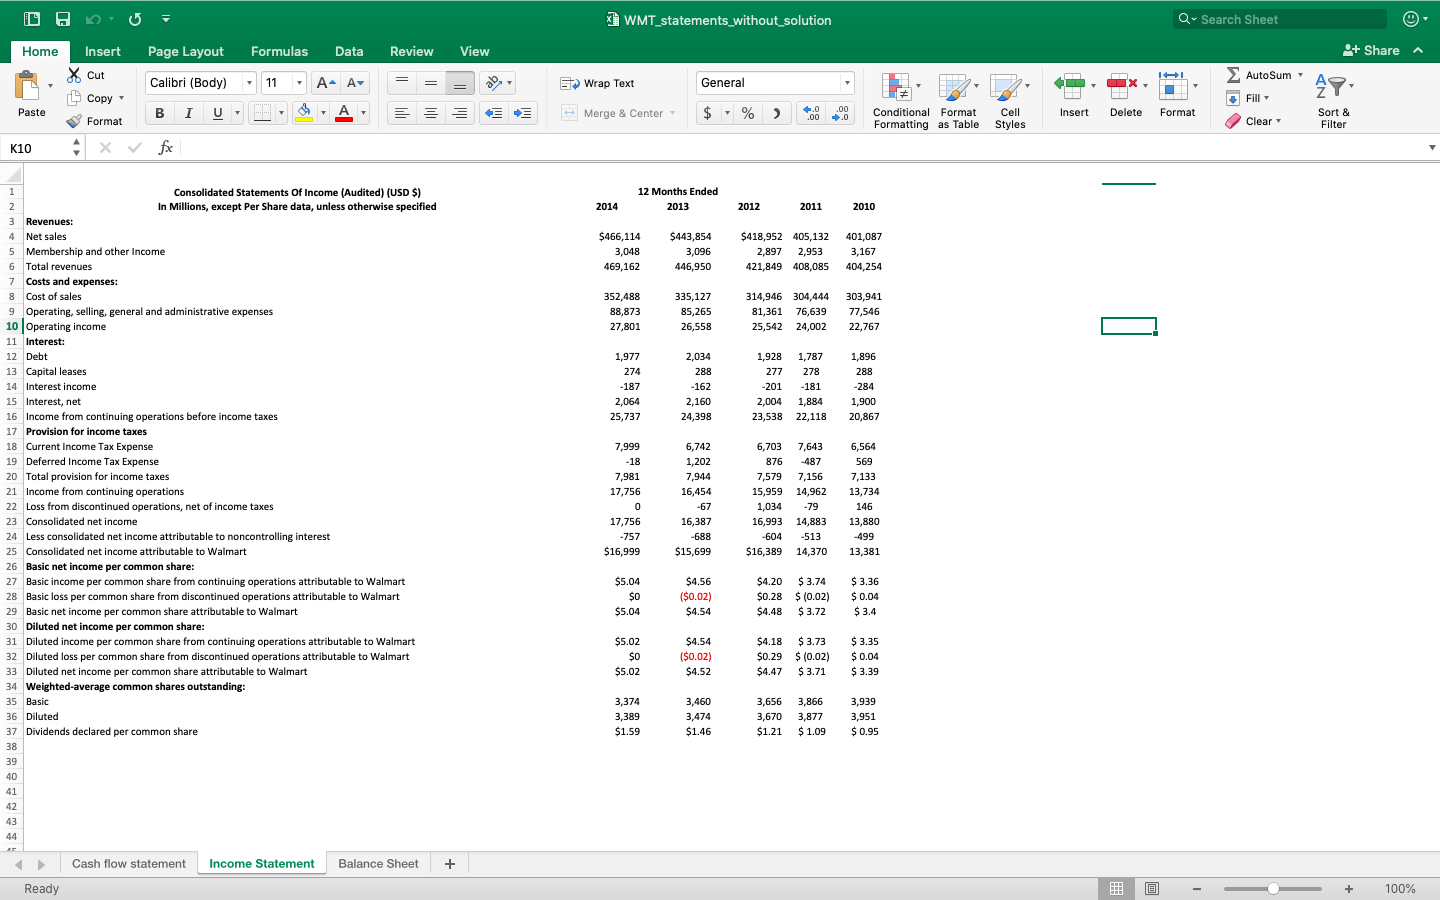The height and width of the screenshot is (900, 1440).
Task: Switch to the Formulas ribbon tab
Action: coord(279,51)
